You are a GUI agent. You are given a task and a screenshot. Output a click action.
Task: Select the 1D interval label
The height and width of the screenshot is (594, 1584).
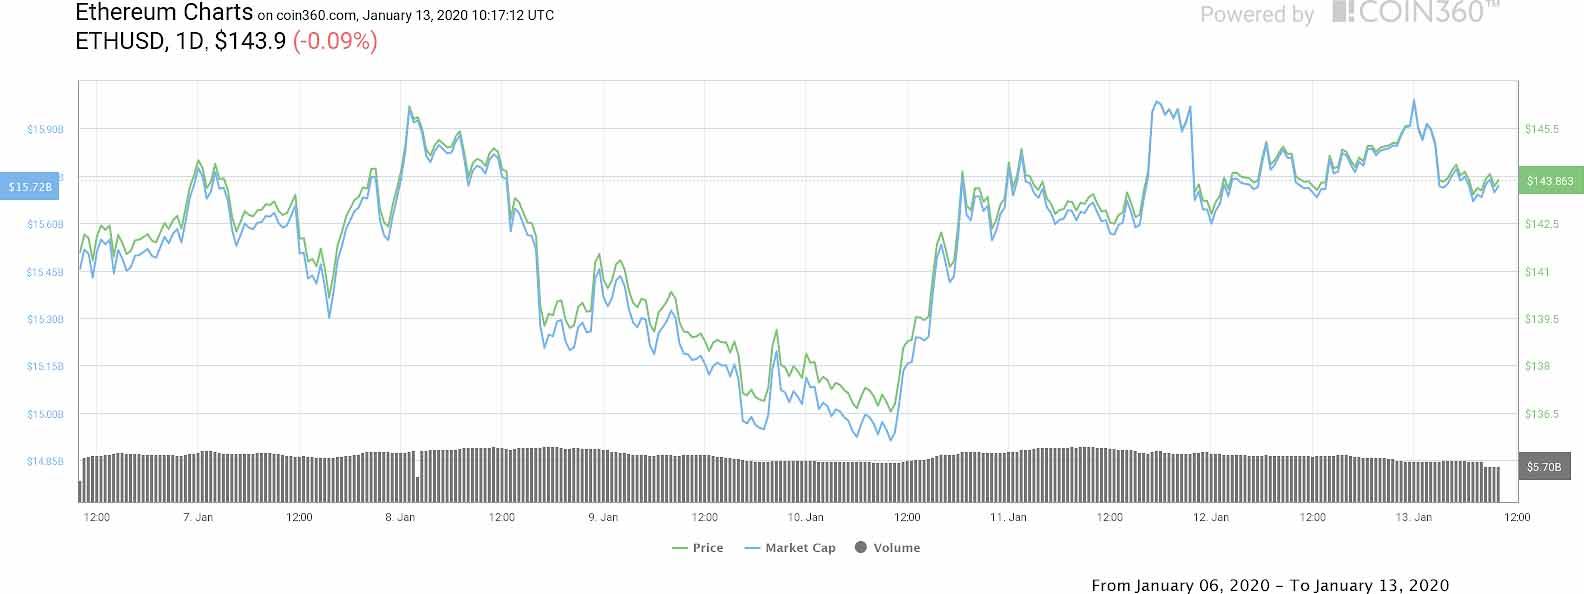click(191, 42)
